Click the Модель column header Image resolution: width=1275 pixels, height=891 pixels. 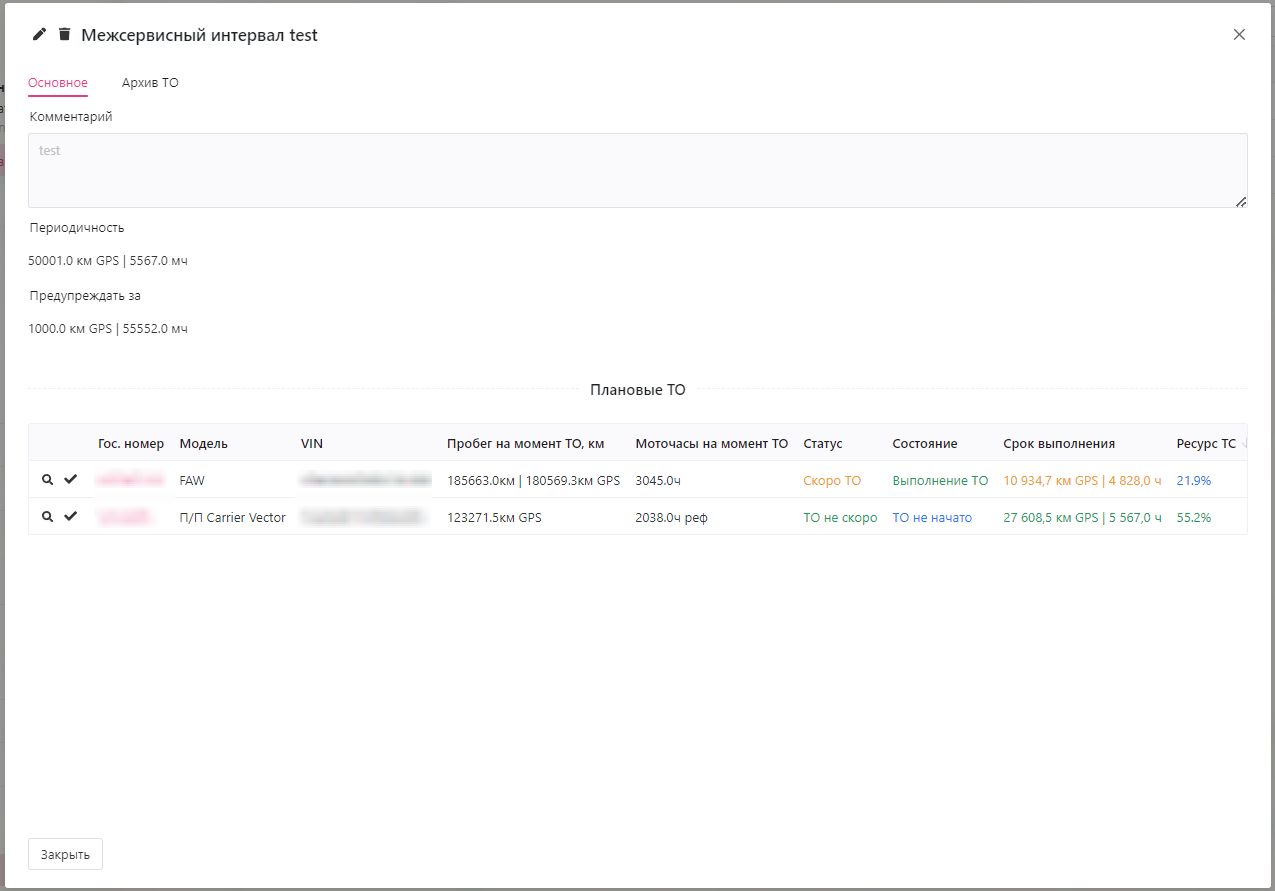point(204,444)
